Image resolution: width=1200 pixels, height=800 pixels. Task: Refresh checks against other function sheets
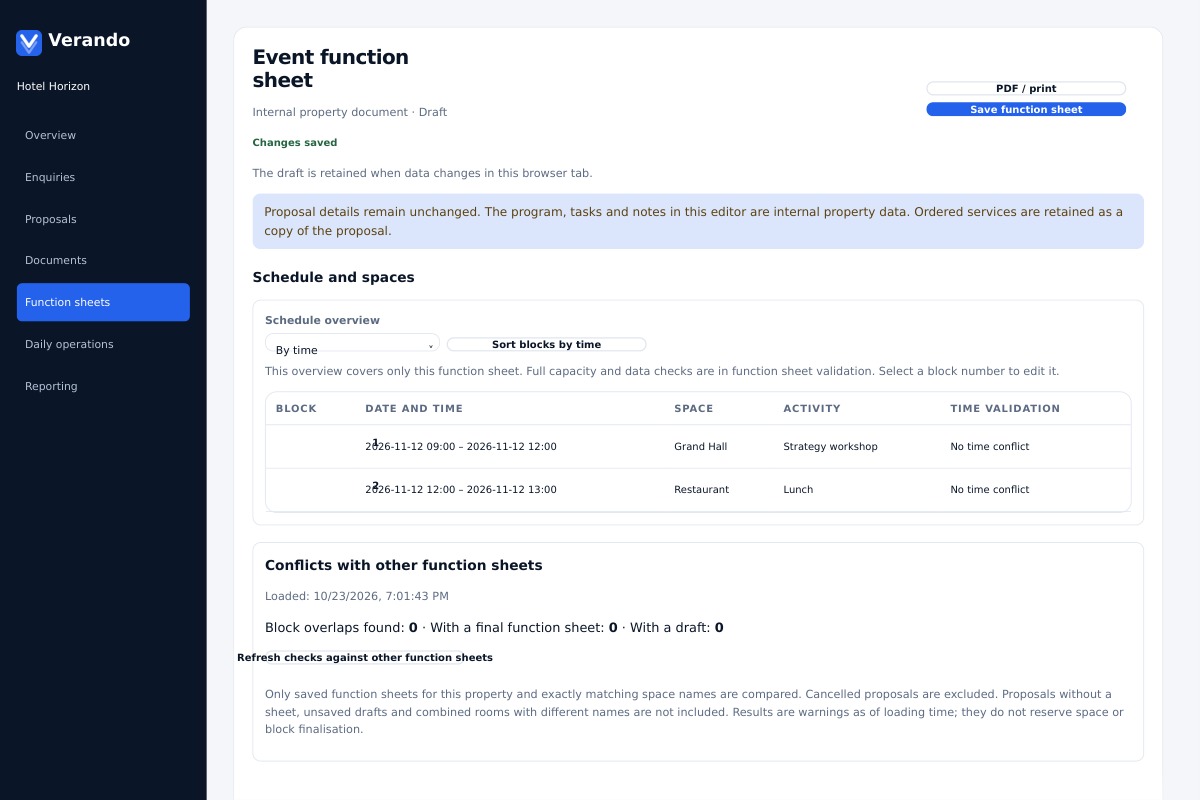click(x=365, y=657)
